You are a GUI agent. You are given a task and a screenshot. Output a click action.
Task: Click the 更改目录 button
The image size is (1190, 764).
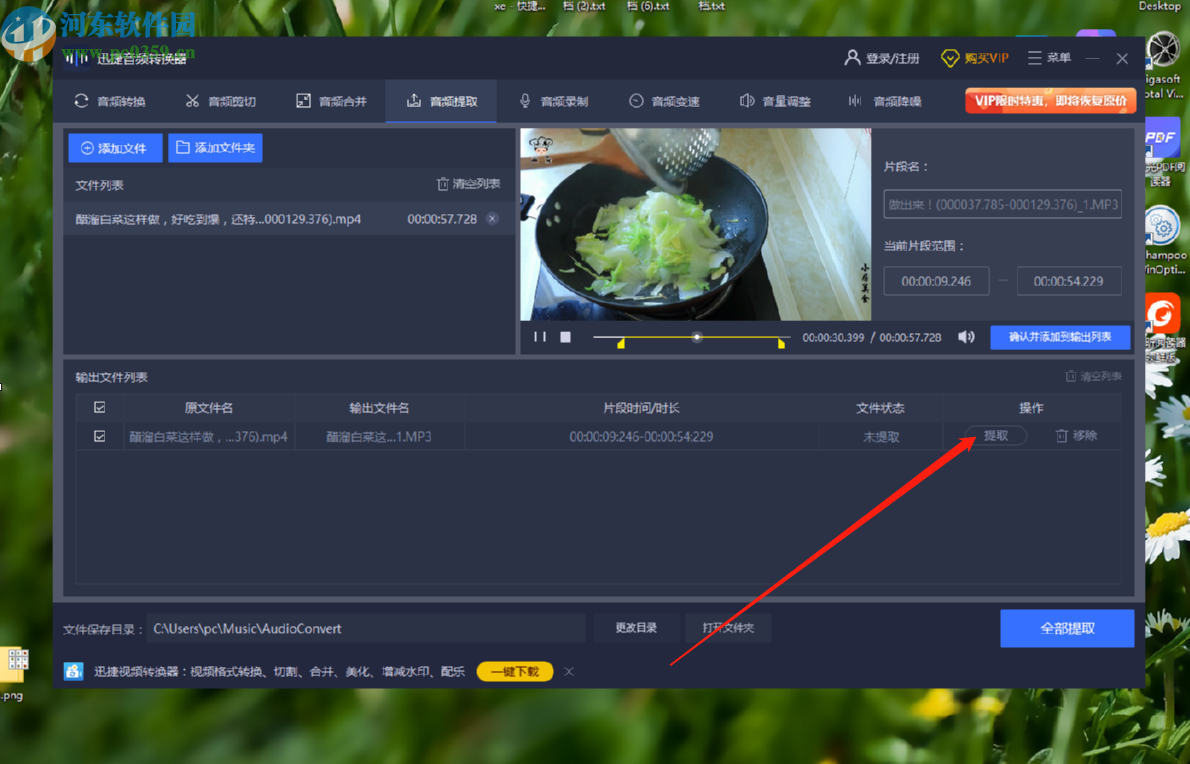click(x=636, y=628)
